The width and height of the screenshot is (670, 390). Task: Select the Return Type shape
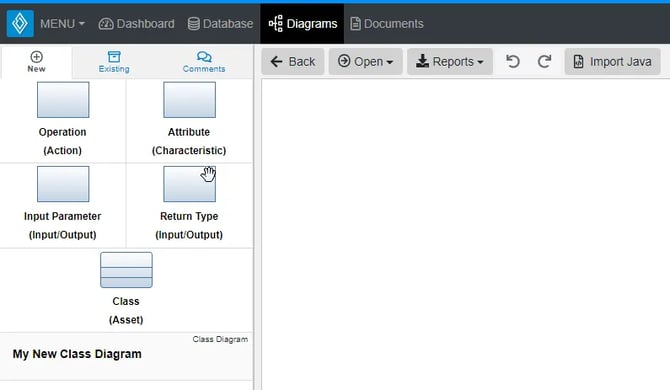coord(189,184)
